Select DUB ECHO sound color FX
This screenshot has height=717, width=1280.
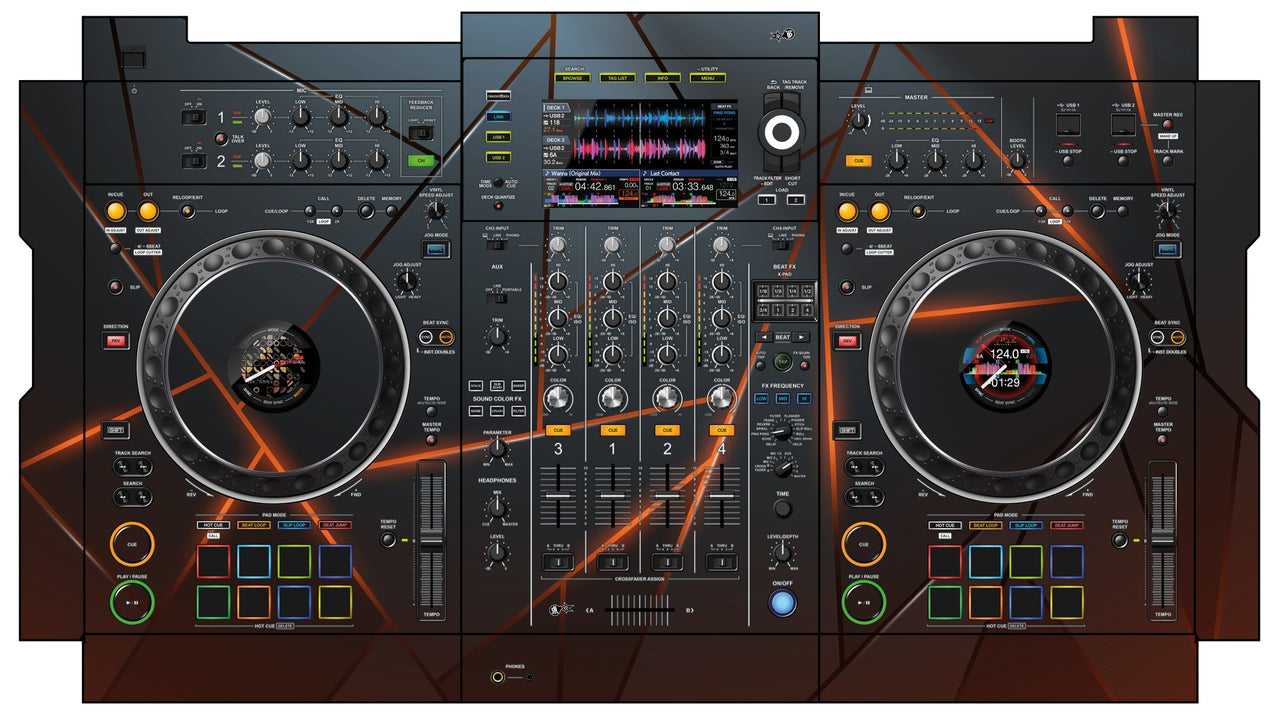pyautogui.click(x=497, y=385)
